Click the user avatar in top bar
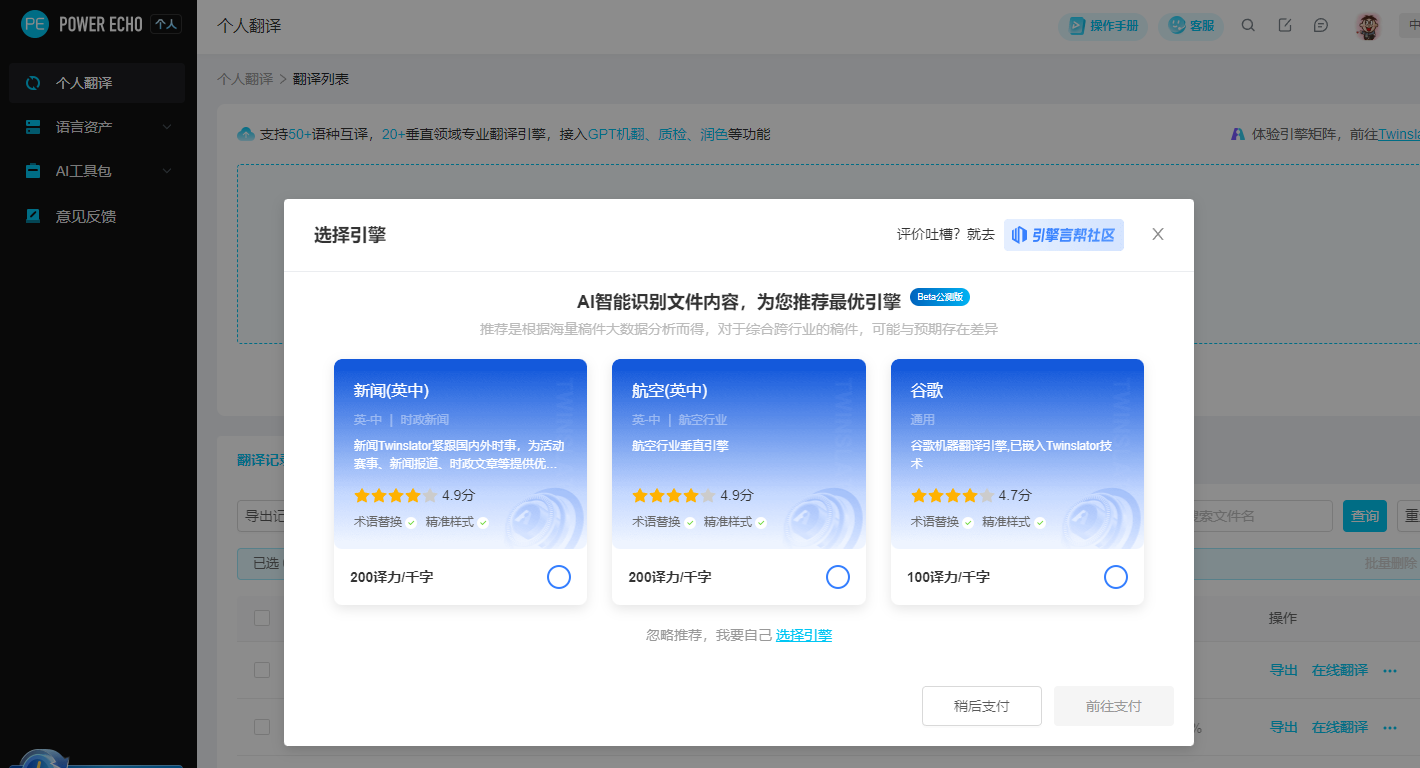1420x768 pixels. coord(1368,26)
